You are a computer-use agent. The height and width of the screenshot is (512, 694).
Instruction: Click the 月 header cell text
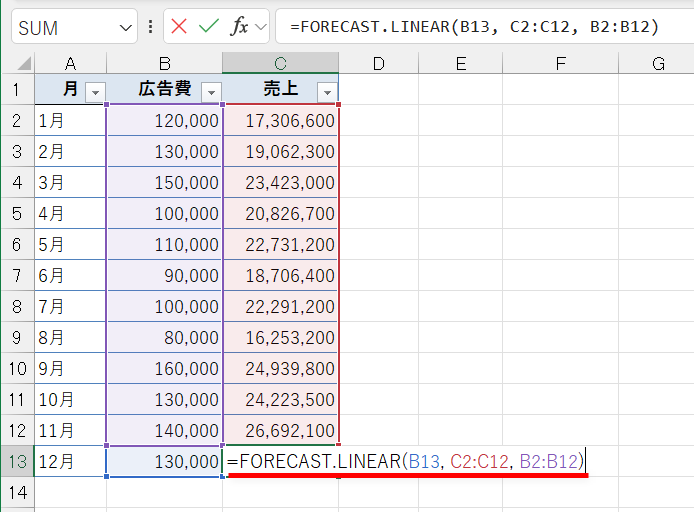[x=70, y=89]
